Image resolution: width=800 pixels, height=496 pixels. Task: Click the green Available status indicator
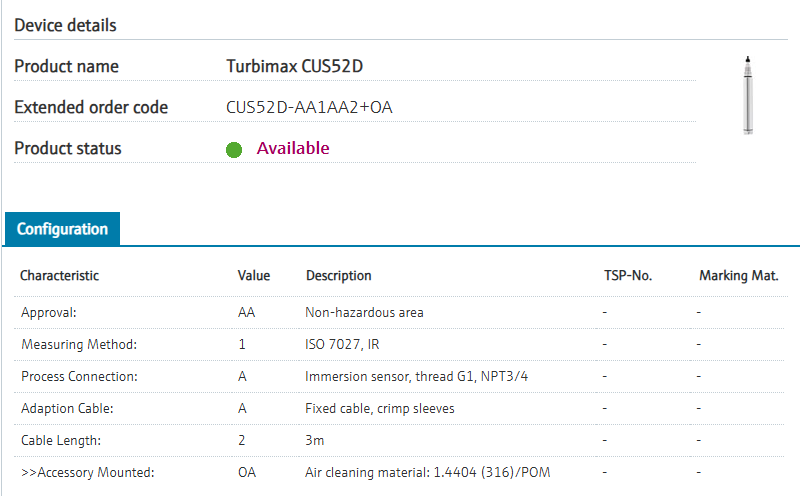234,150
